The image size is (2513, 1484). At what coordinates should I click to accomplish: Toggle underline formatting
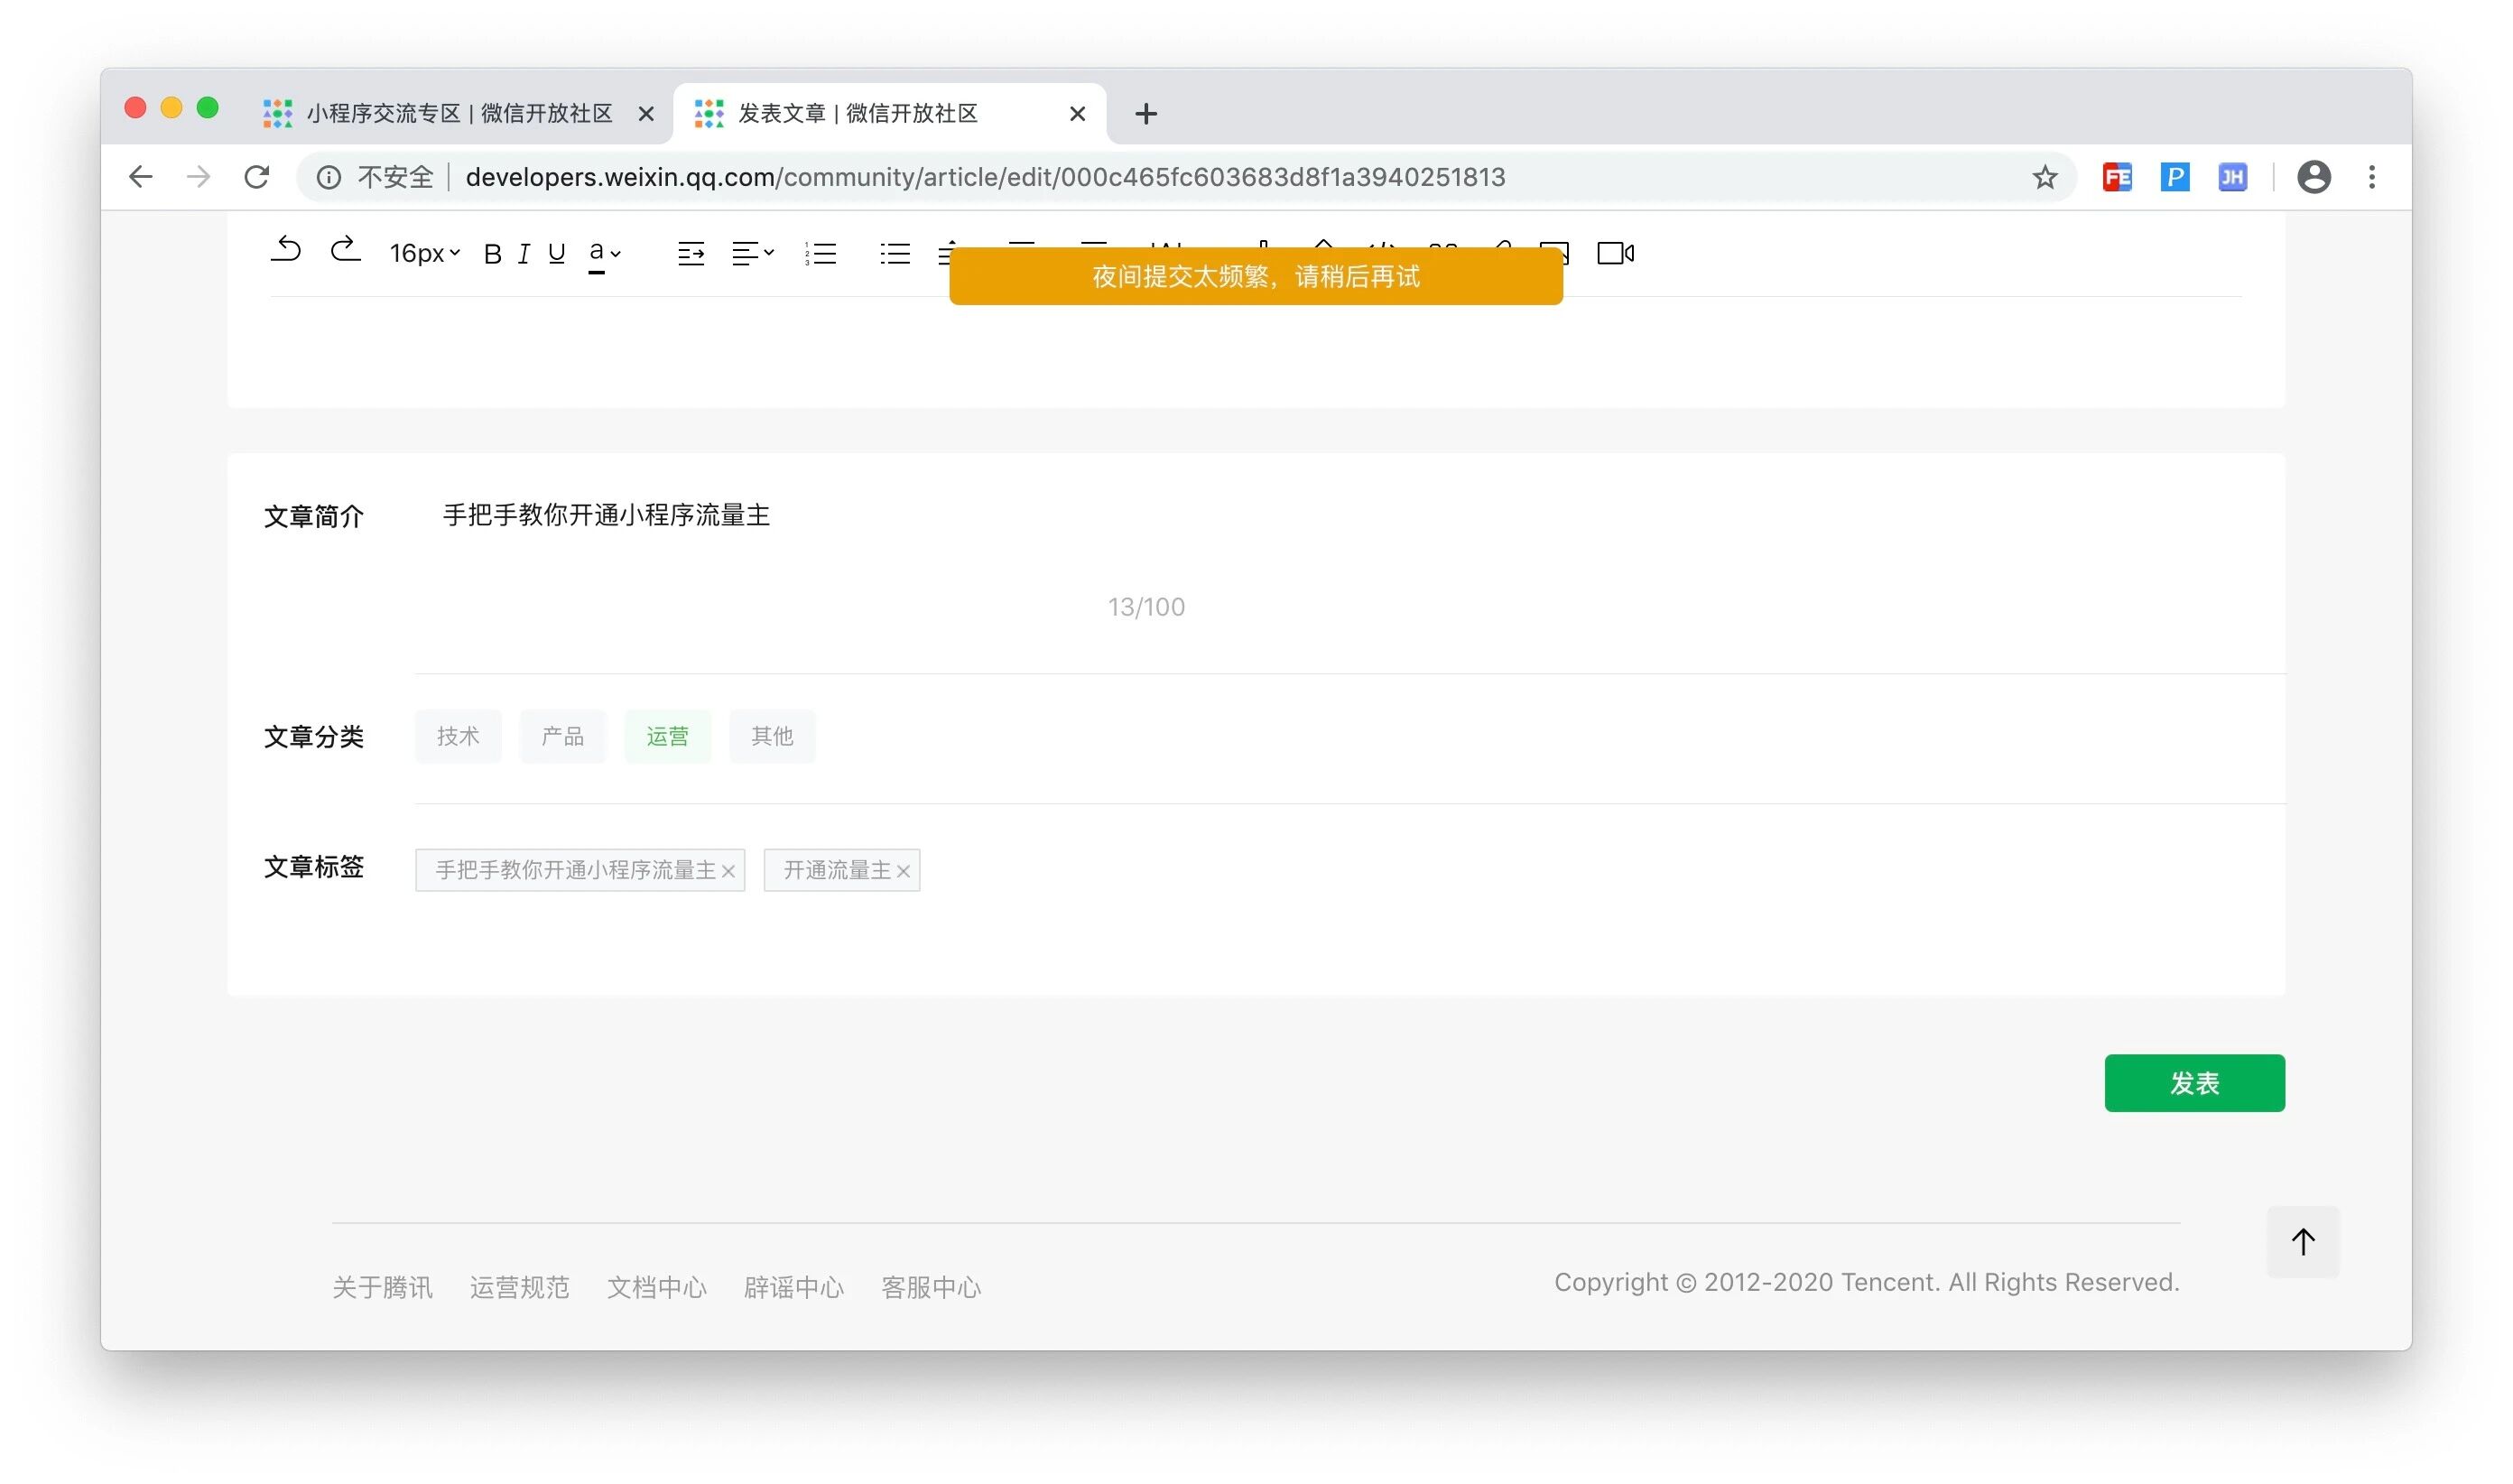coord(557,254)
